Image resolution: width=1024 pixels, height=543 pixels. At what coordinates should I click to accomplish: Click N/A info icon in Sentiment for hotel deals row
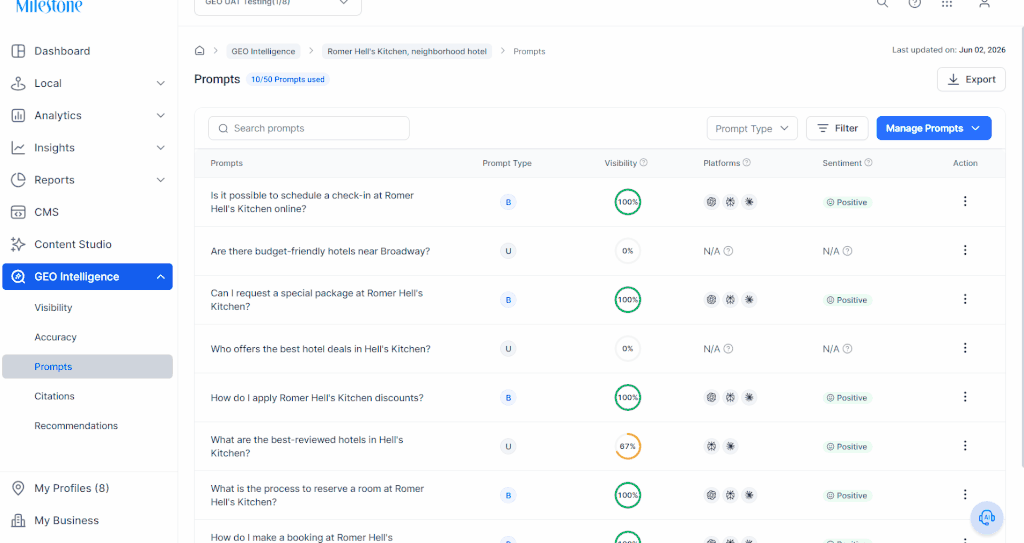pos(847,349)
